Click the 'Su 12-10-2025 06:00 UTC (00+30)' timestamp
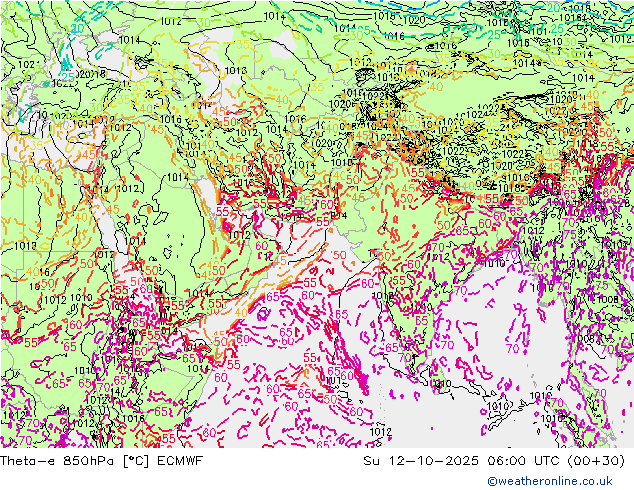Screen dimensions: 634x490 (494, 461)
